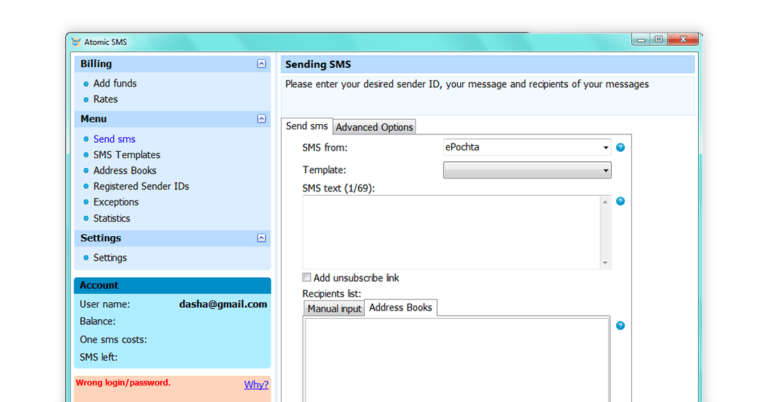Open the Rates page
The width and height of the screenshot is (768, 402).
(105, 99)
